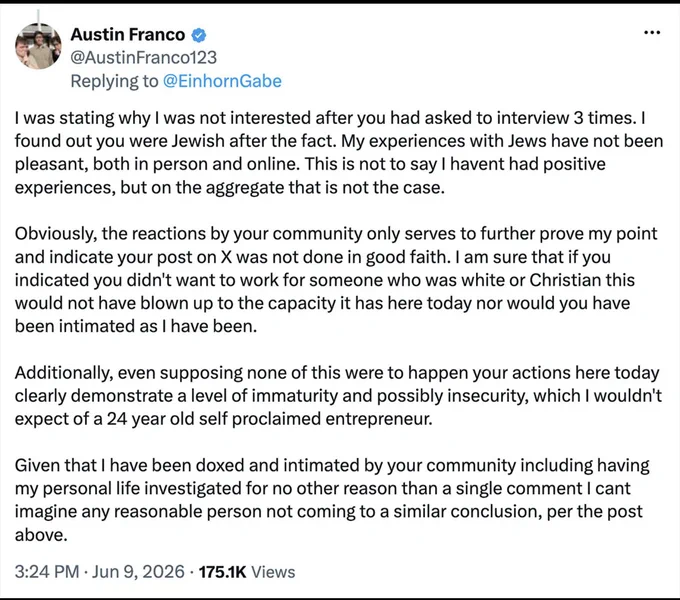Click the 3:24 PM timestamp
The image size is (680, 600).
[x=47, y=571]
